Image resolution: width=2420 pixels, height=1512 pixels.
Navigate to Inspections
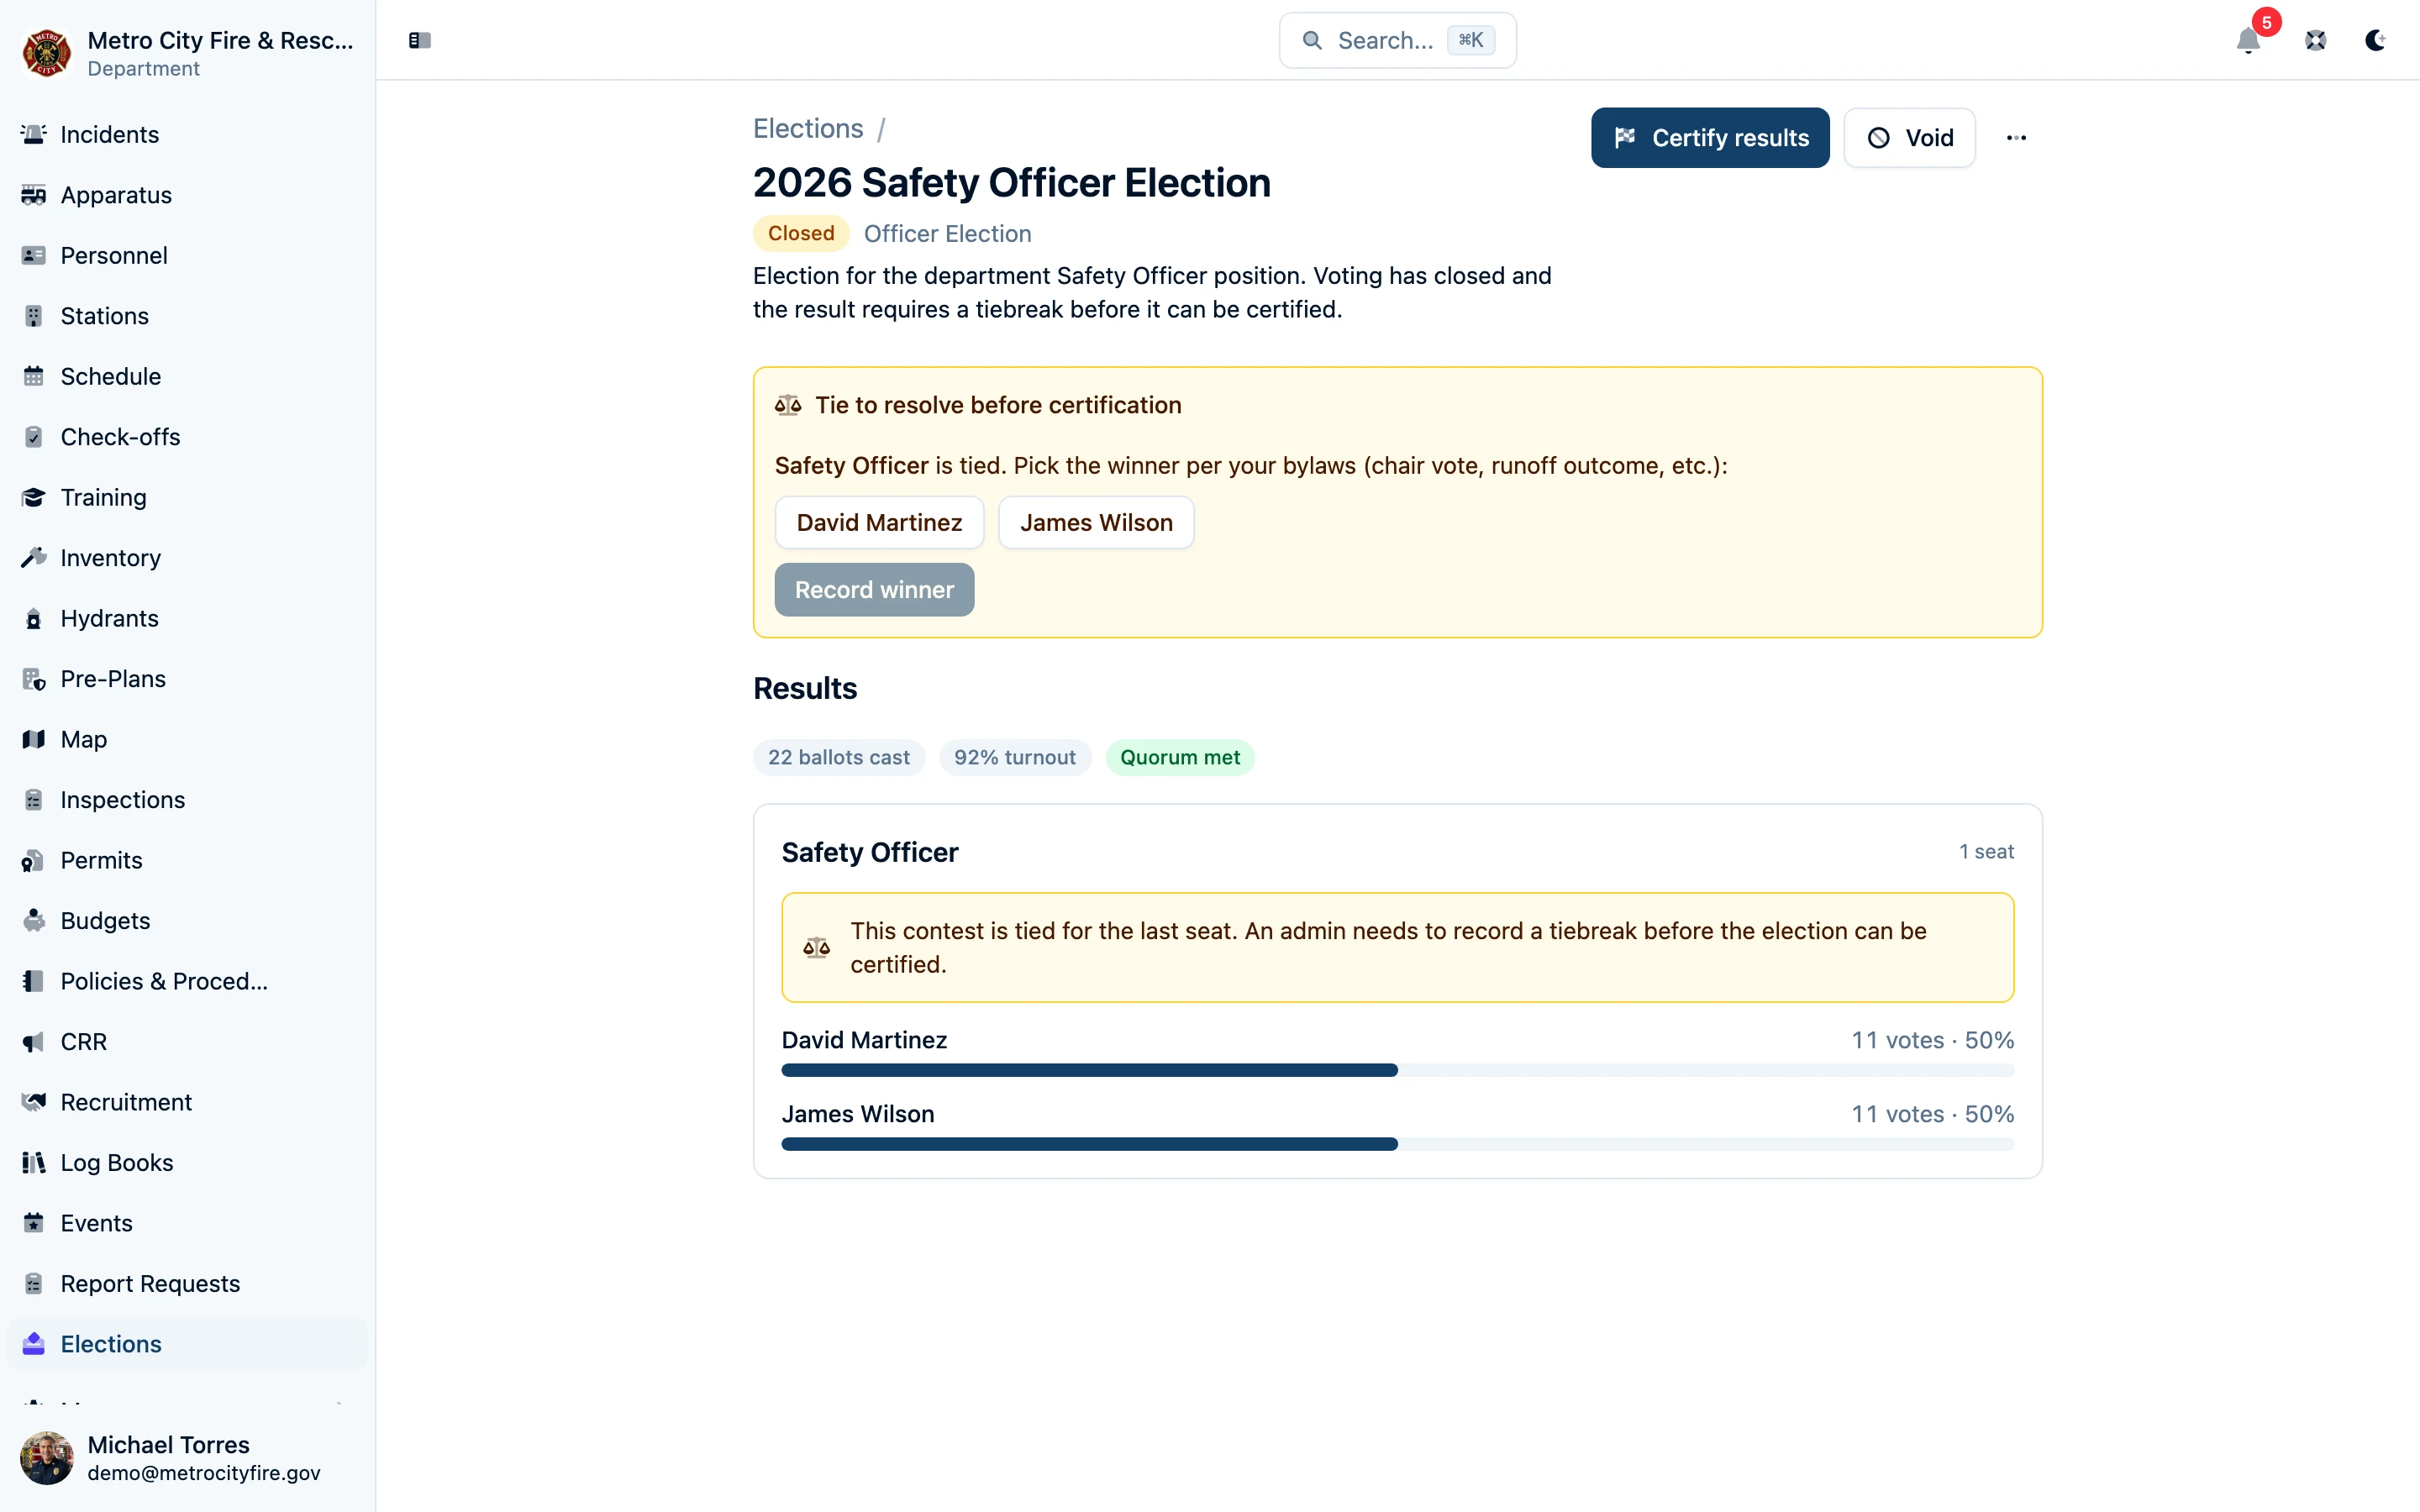pos(187,800)
